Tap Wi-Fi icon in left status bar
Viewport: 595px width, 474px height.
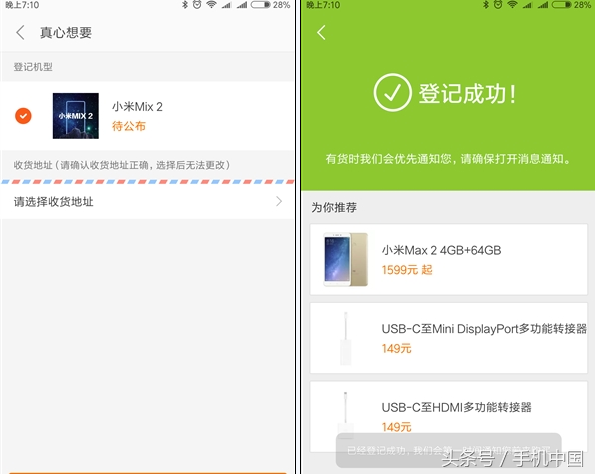211,5
